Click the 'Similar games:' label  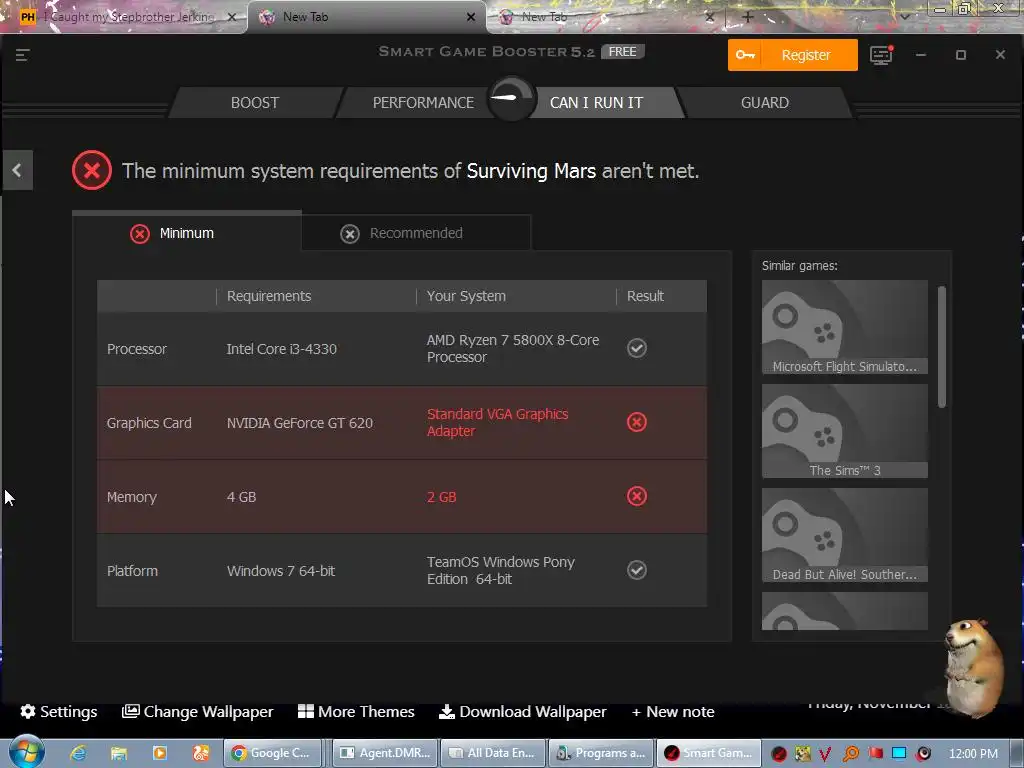[x=799, y=265]
